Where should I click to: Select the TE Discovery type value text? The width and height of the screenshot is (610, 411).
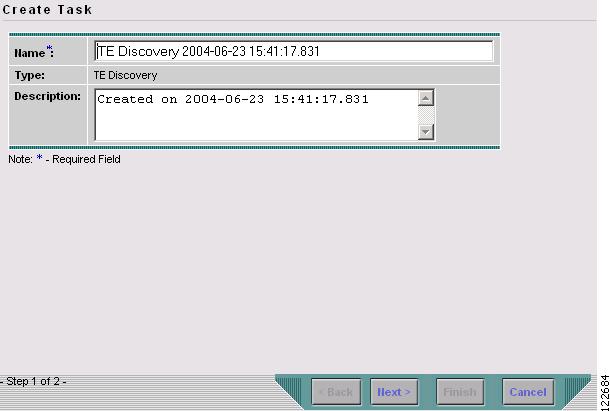pos(125,75)
